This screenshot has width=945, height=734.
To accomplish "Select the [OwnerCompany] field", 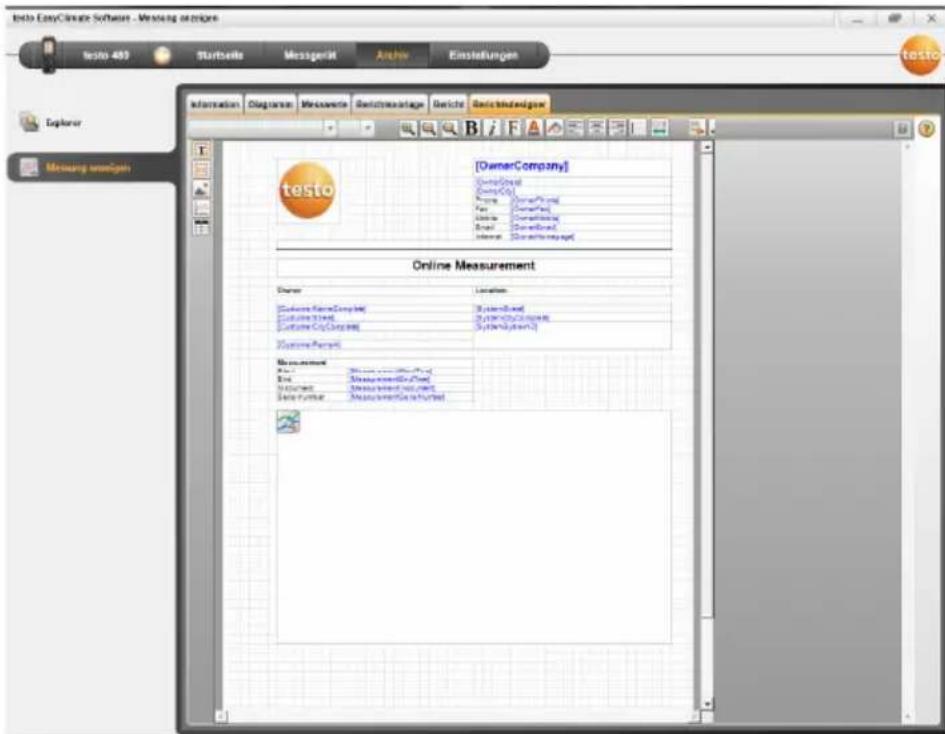I will [522, 166].
